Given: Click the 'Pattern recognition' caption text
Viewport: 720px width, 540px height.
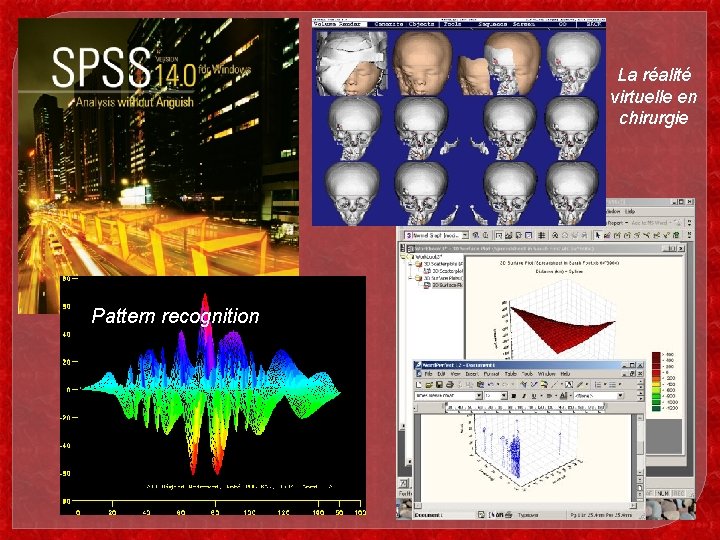Looking at the screenshot, I should (175, 316).
